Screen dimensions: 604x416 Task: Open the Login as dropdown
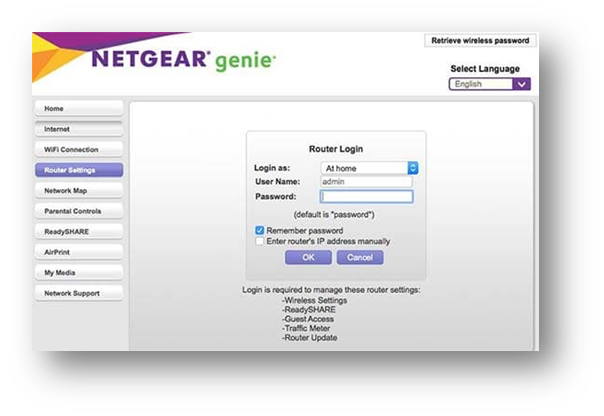coord(369,168)
